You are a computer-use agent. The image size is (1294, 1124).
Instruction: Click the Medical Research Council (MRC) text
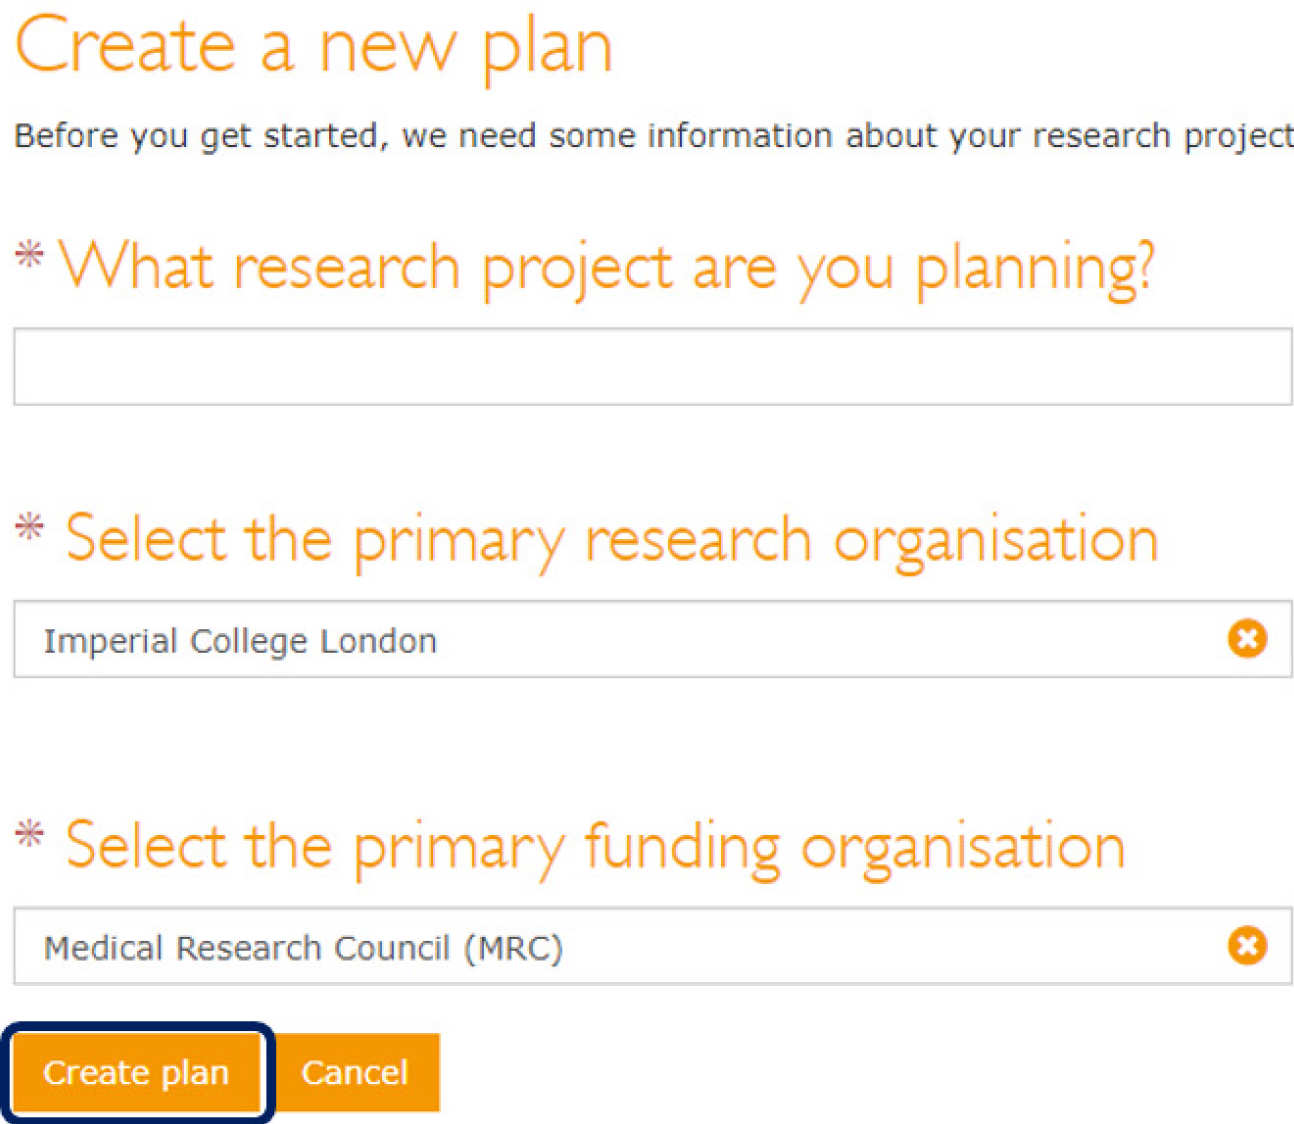pyautogui.click(x=303, y=947)
